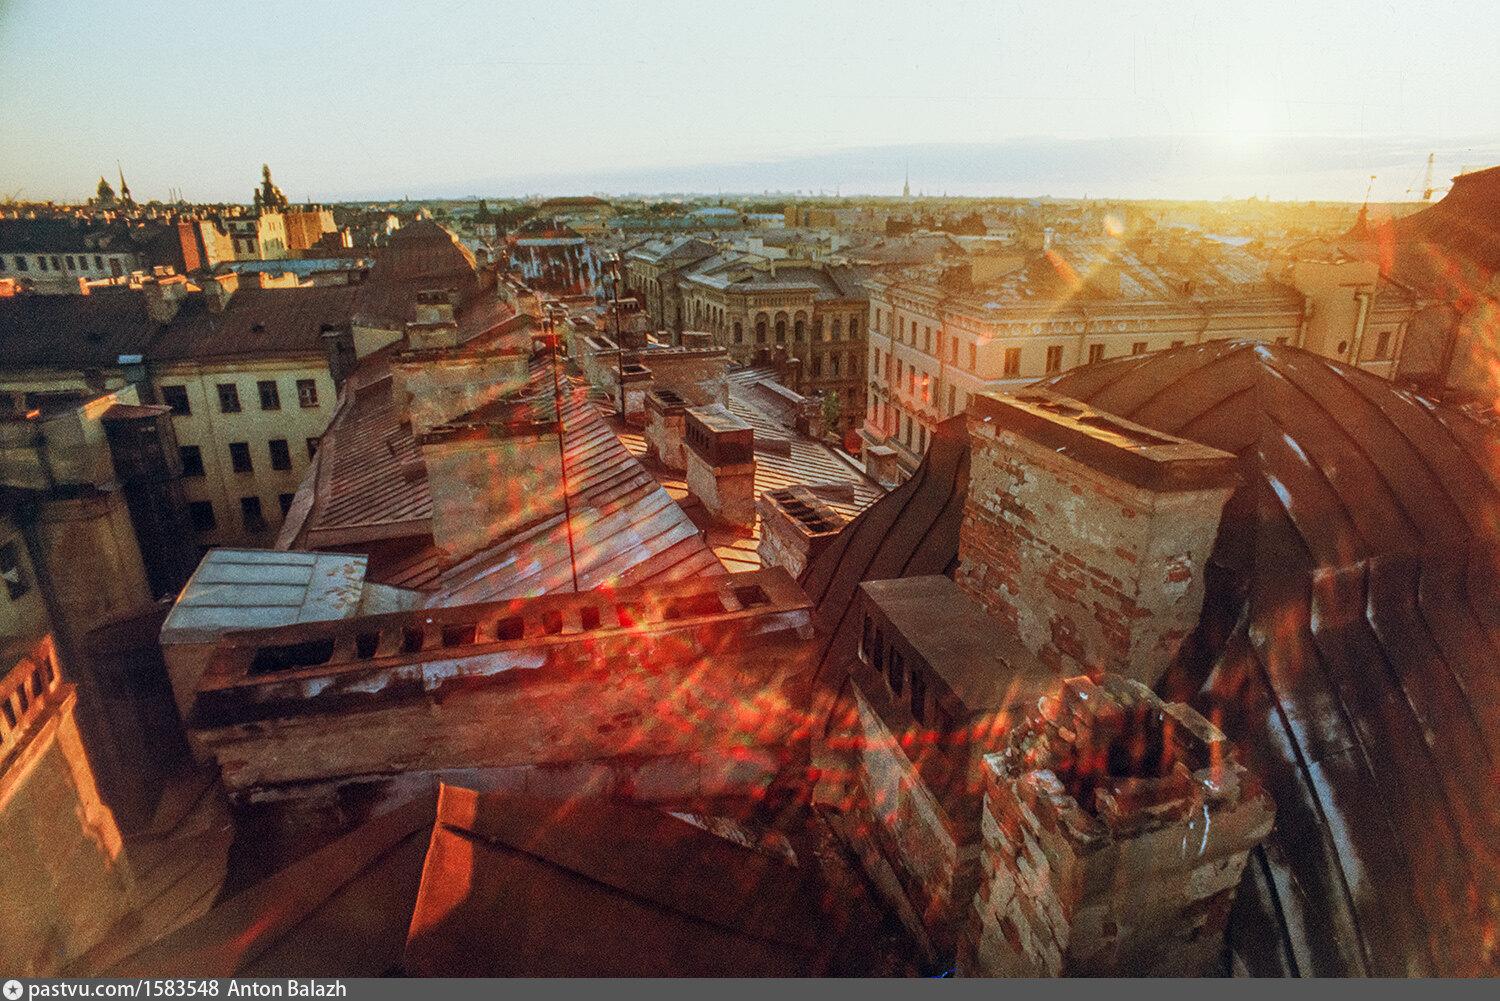Screen dimensions: 1500x1001
Task: Click the thin antenna pole on the roof
Action: tap(563, 460)
